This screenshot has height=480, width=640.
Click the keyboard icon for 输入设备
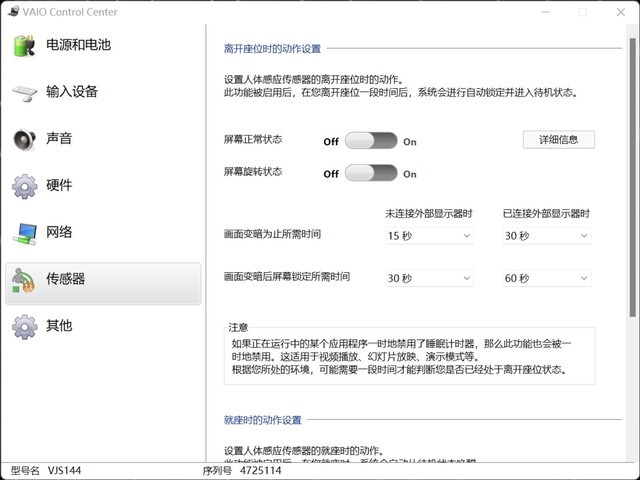24,92
